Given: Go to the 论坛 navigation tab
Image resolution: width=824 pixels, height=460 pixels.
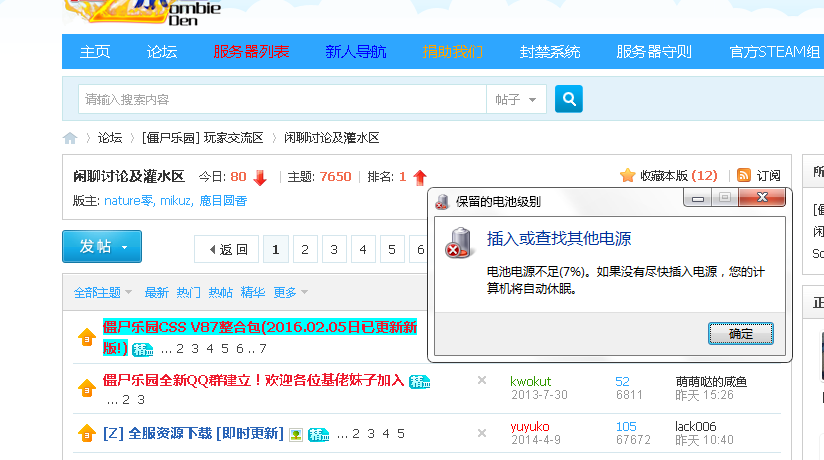Looking at the screenshot, I should coord(162,52).
